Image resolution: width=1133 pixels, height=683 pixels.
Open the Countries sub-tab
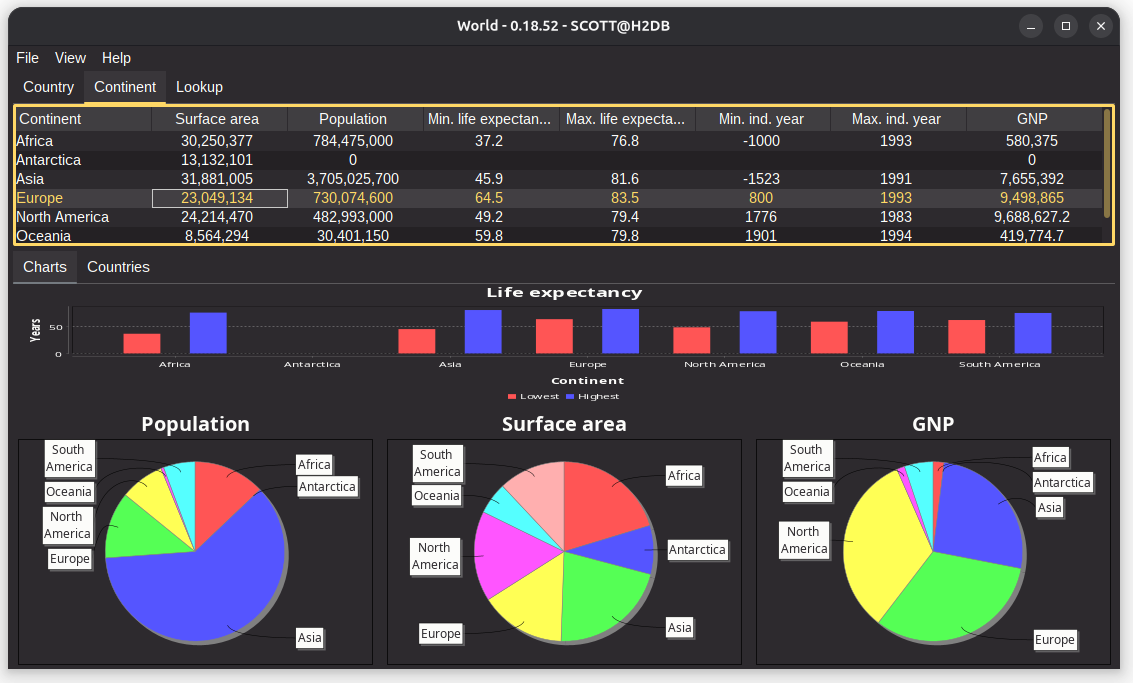(118, 267)
